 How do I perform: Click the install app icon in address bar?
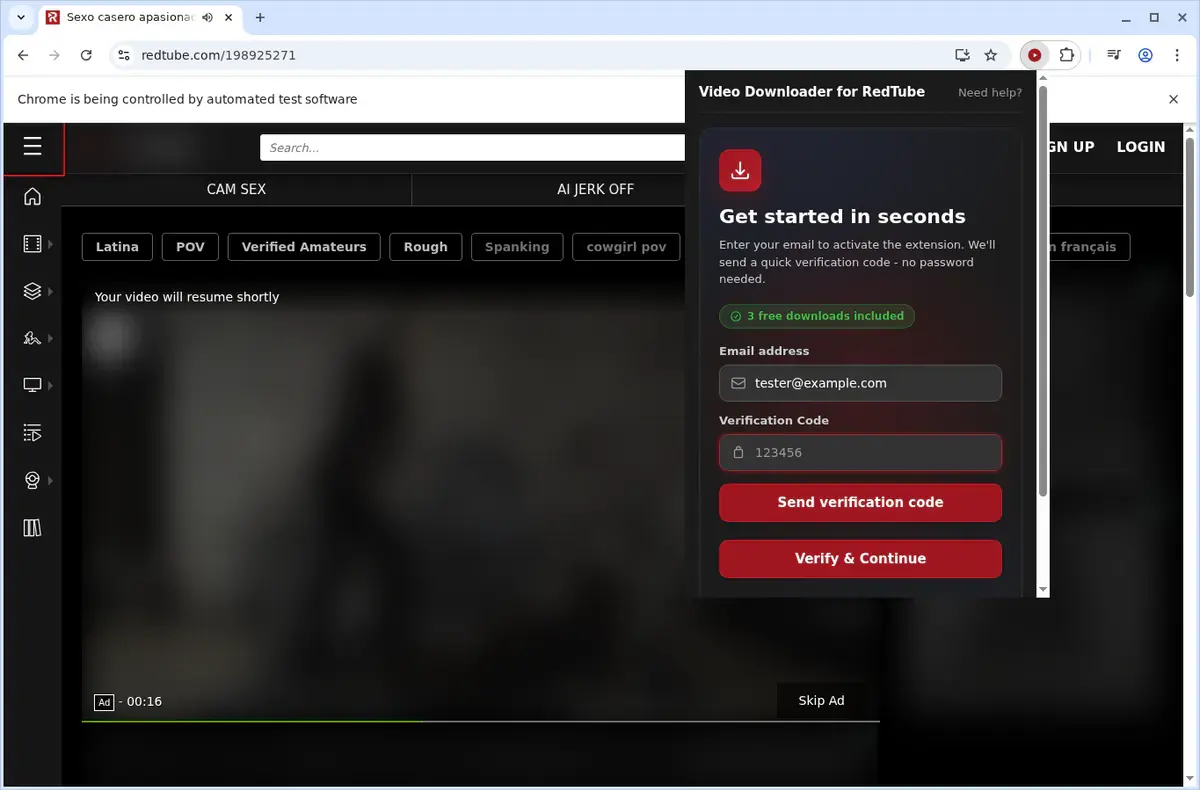point(962,55)
